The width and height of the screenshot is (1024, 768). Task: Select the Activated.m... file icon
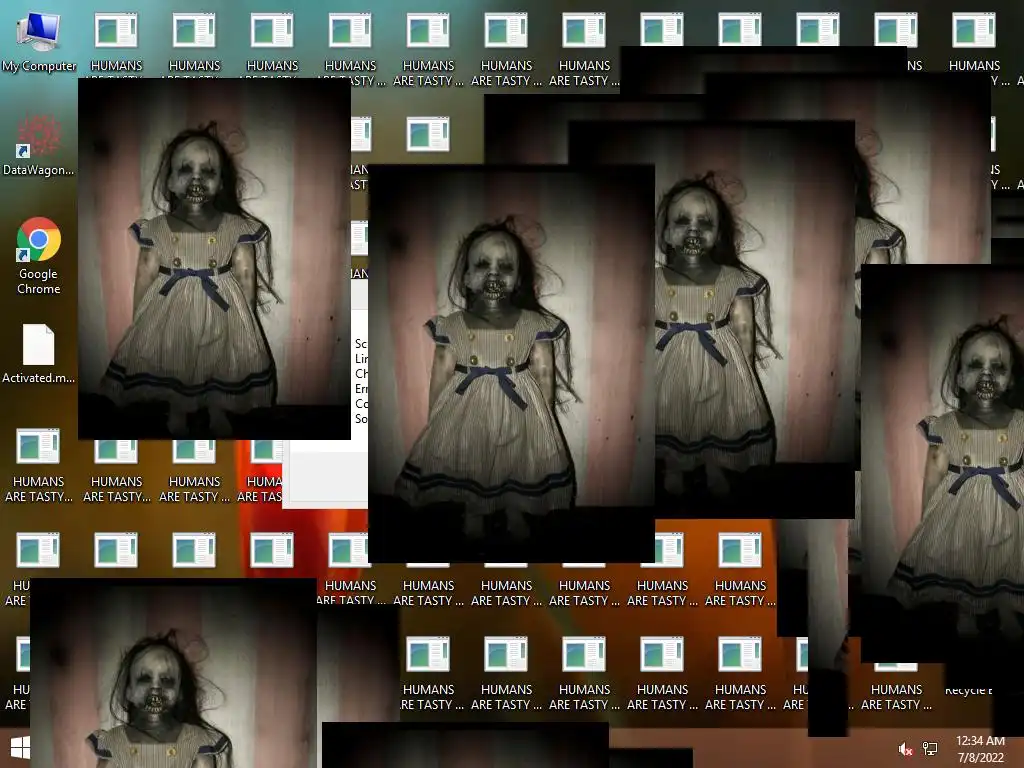click(x=39, y=353)
